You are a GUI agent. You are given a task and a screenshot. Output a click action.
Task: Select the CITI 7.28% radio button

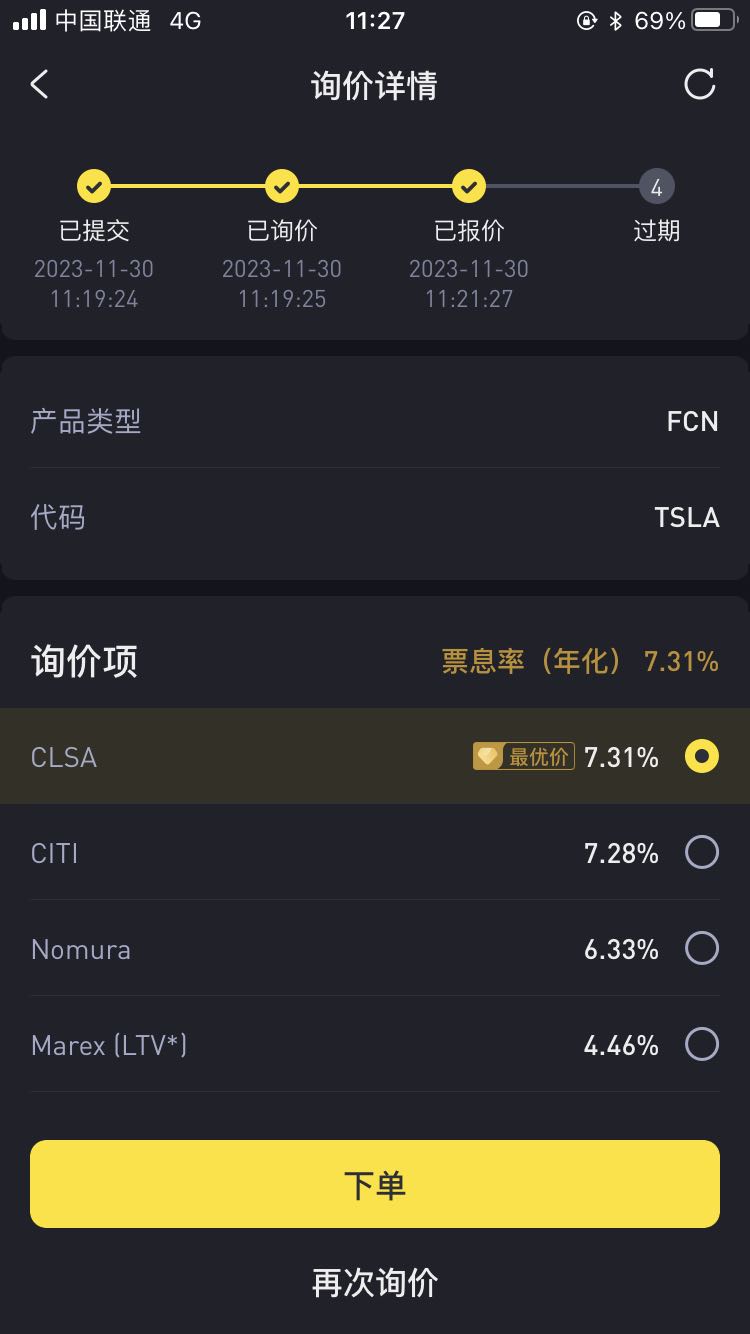701,853
